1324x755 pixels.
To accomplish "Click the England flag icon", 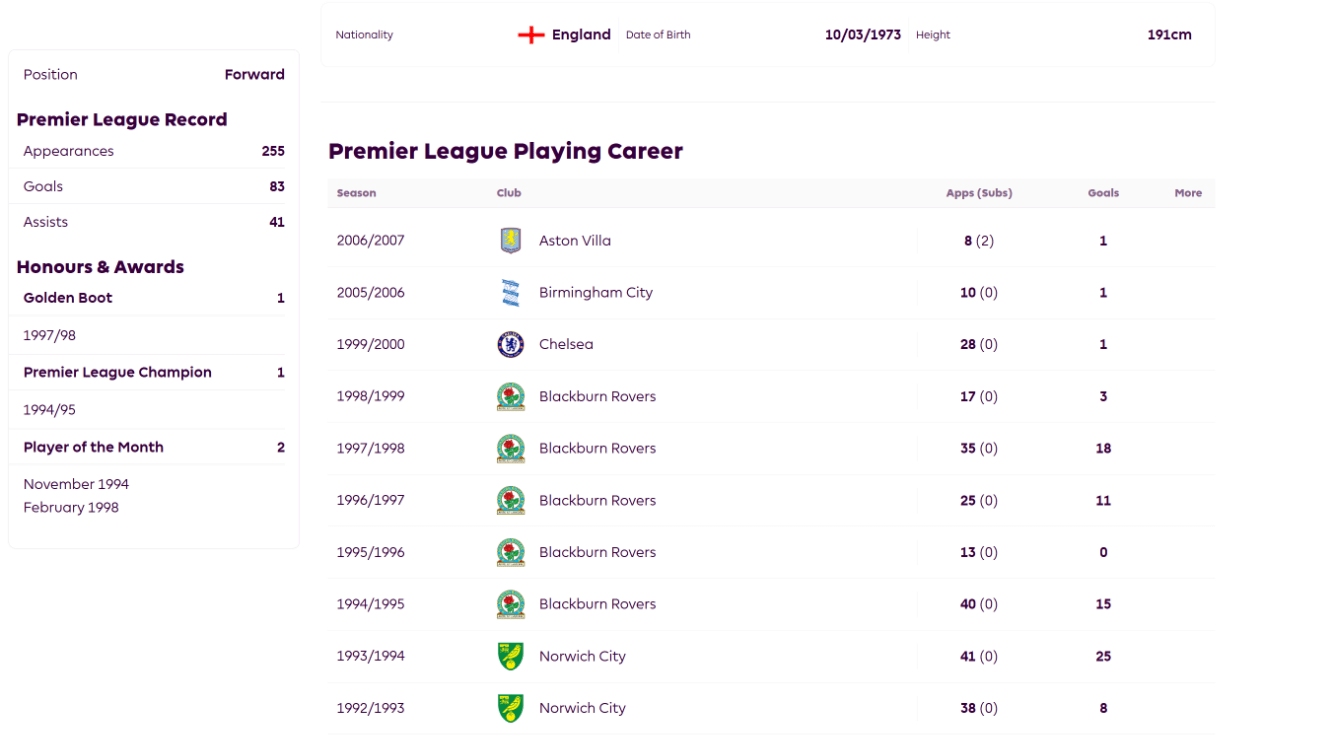I will (531, 35).
